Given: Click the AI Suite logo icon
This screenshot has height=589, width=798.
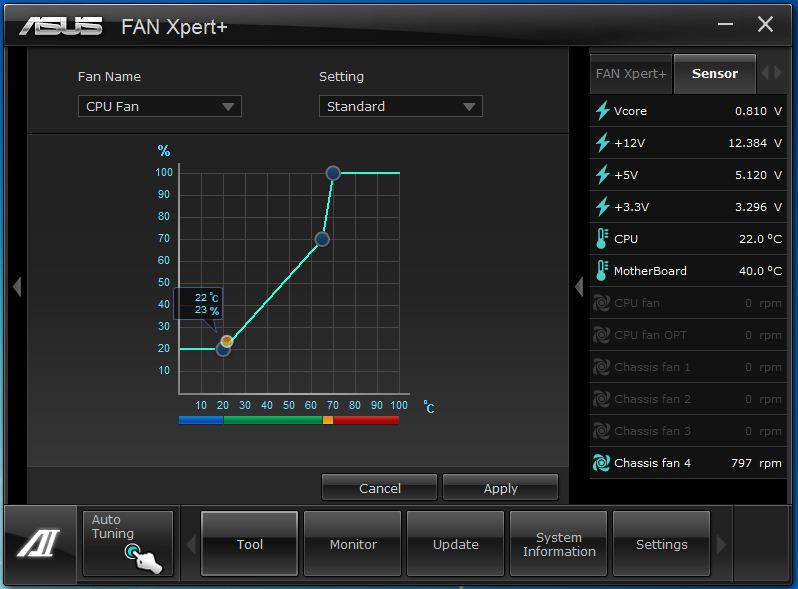Looking at the screenshot, I should (x=39, y=543).
